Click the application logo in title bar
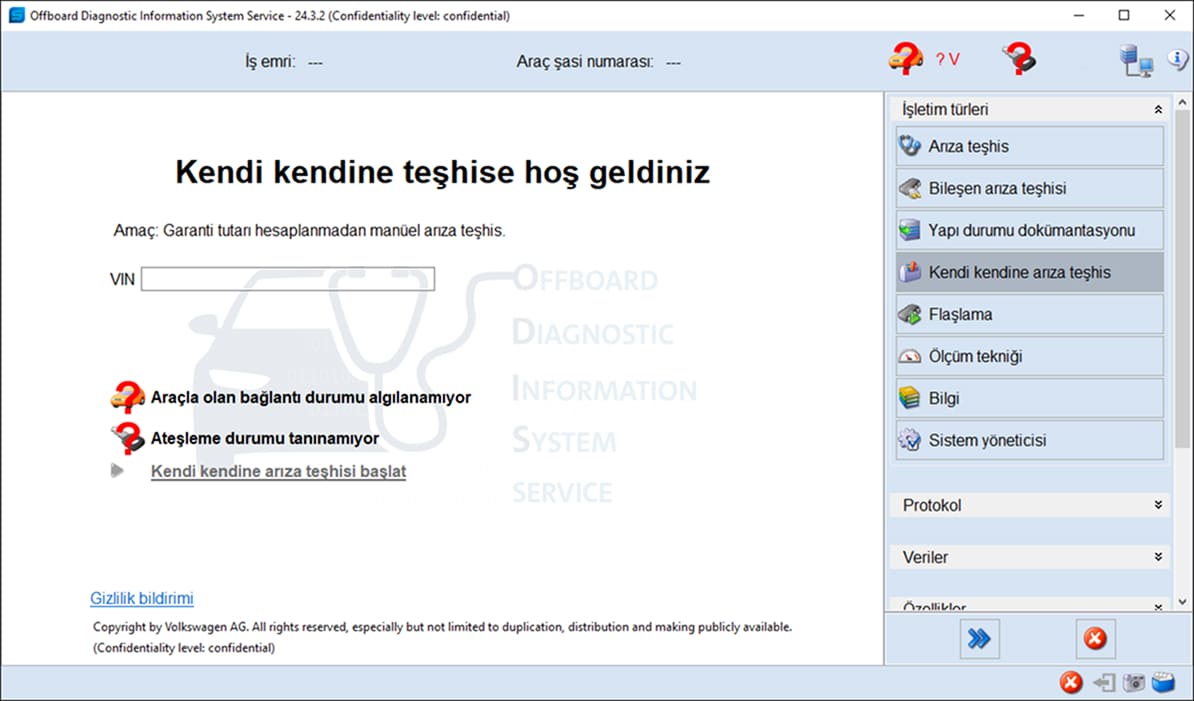The height and width of the screenshot is (701, 1194). (x=16, y=15)
